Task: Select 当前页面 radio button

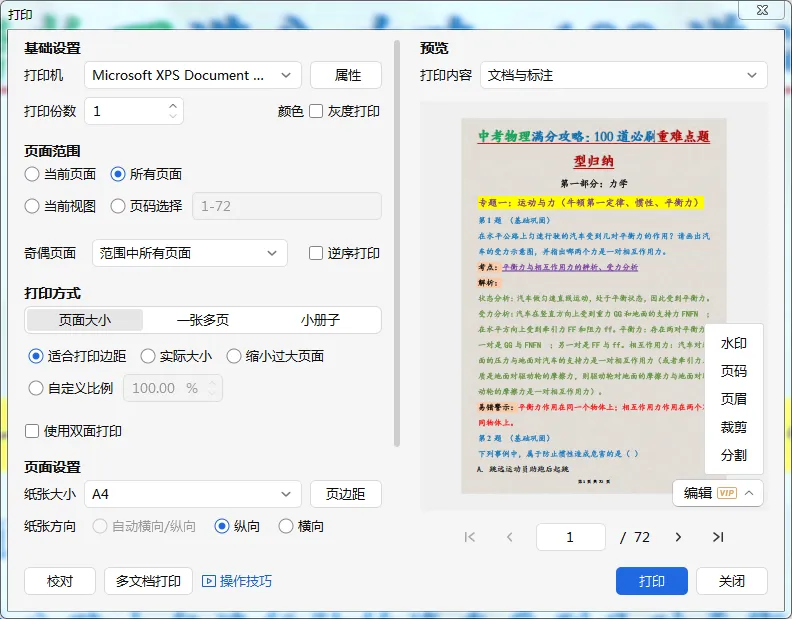Action: click(32, 174)
